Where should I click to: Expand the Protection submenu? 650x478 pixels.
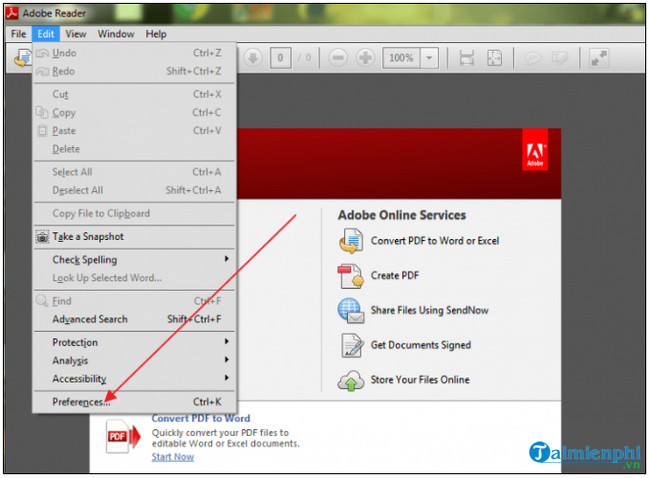(134, 342)
